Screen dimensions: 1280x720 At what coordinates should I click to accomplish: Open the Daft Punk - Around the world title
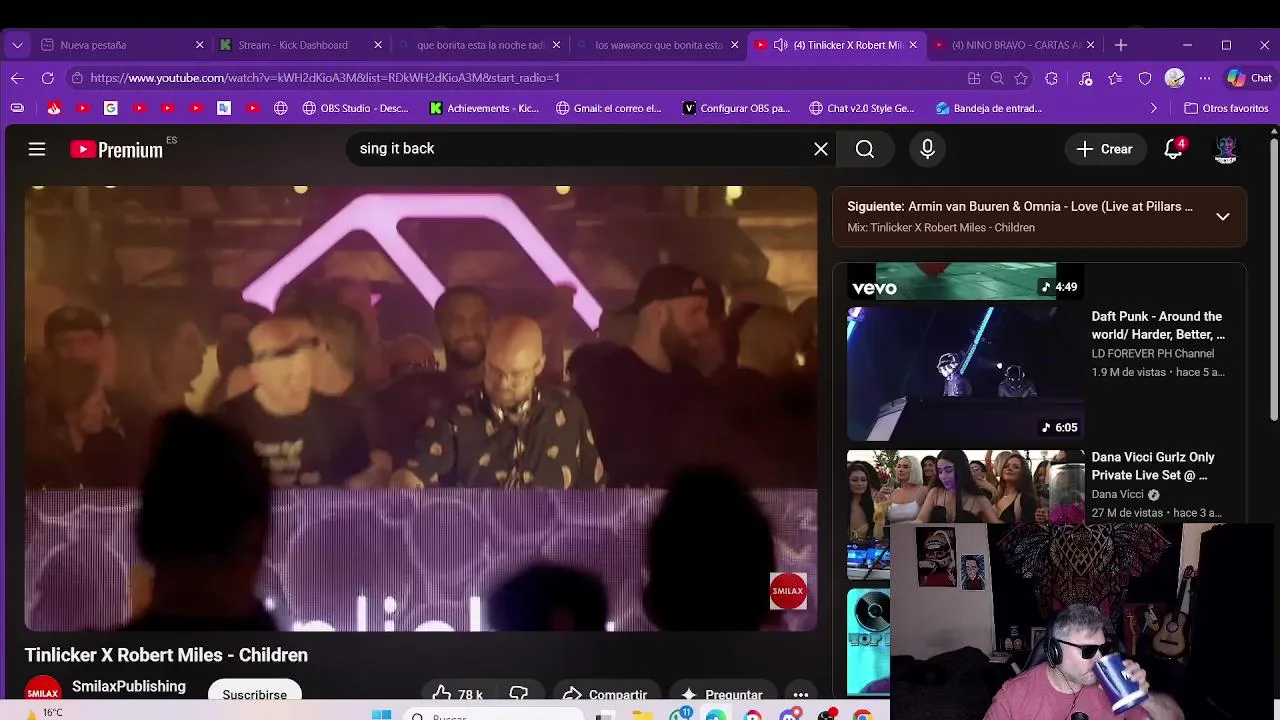[x=1158, y=325]
